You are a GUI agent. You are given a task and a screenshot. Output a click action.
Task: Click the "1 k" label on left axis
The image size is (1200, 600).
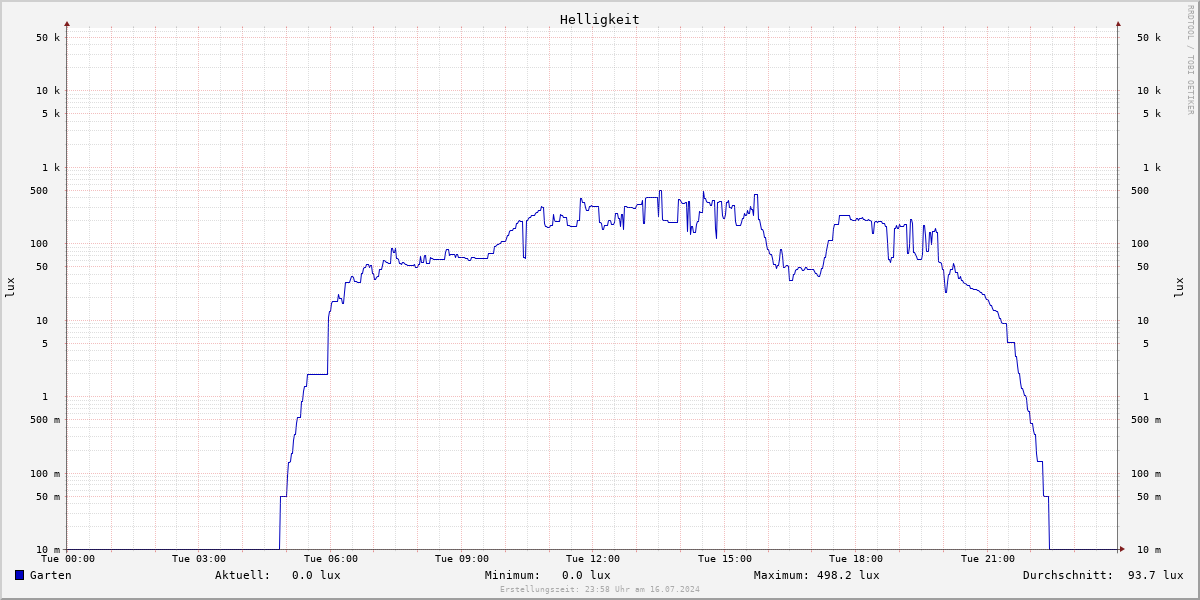click(x=51, y=168)
